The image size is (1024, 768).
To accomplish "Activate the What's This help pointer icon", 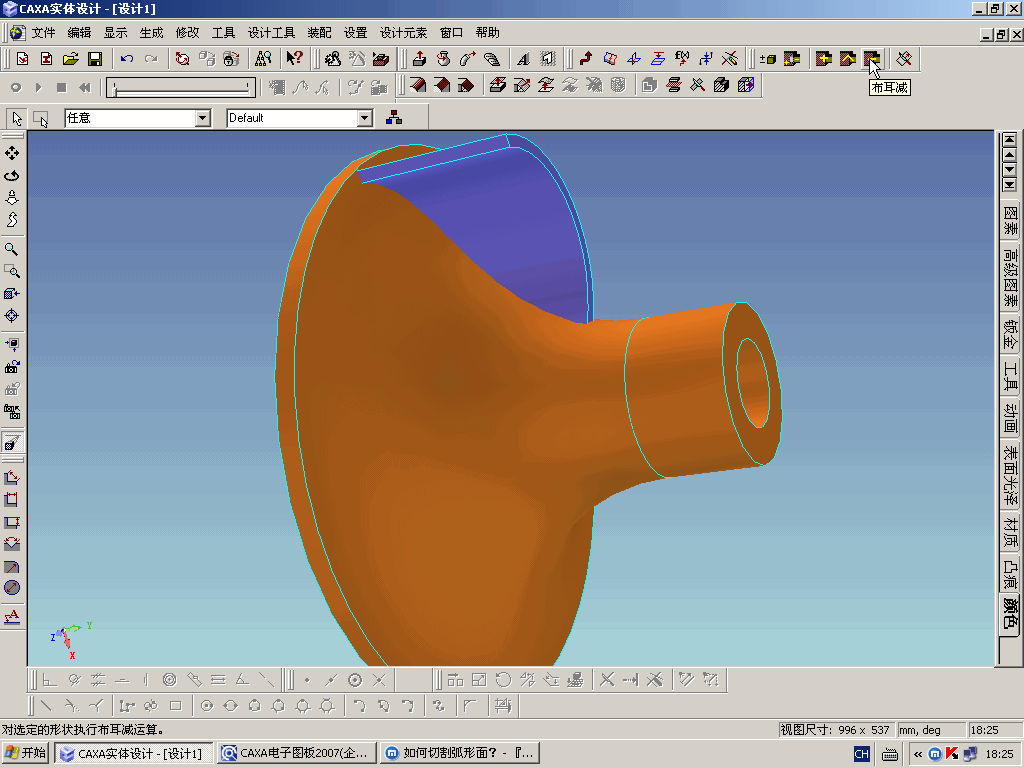I will [295, 59].
